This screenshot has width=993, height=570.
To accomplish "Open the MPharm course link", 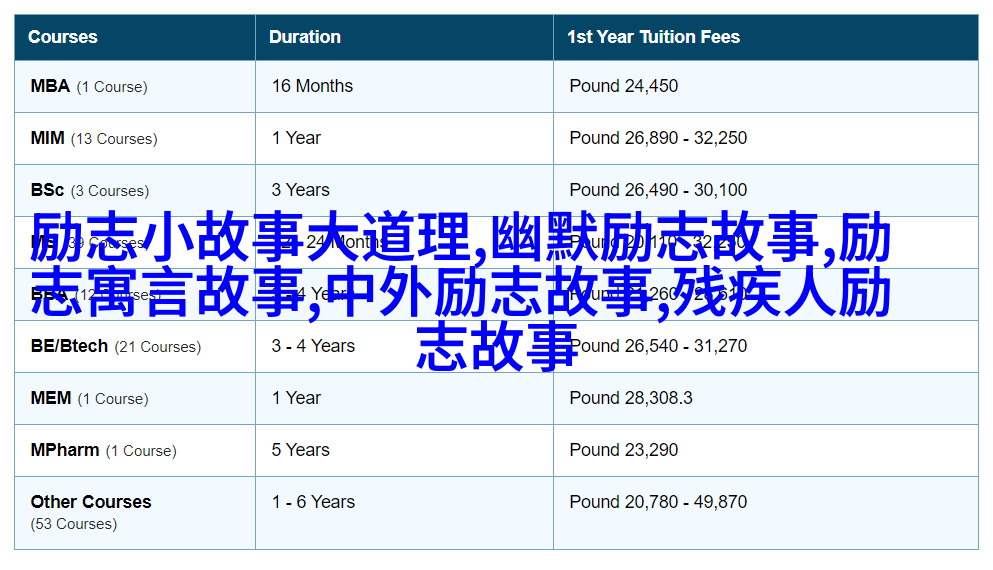I will [x=65, y=450].
